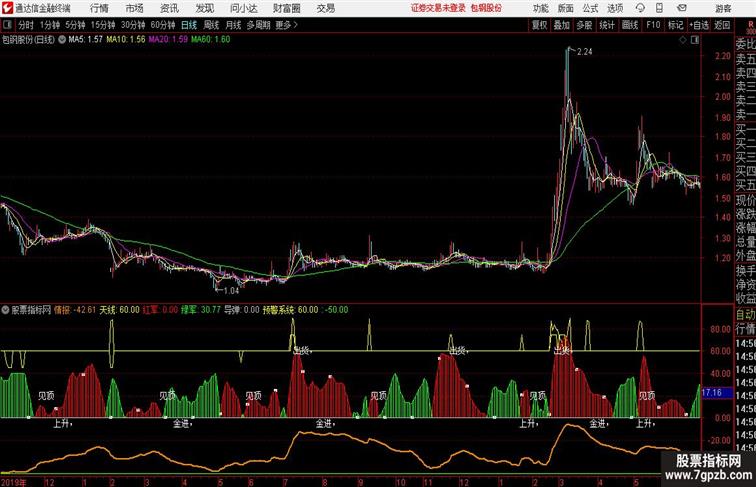Click the 统计 statistics button

click(x=607, y=25)
